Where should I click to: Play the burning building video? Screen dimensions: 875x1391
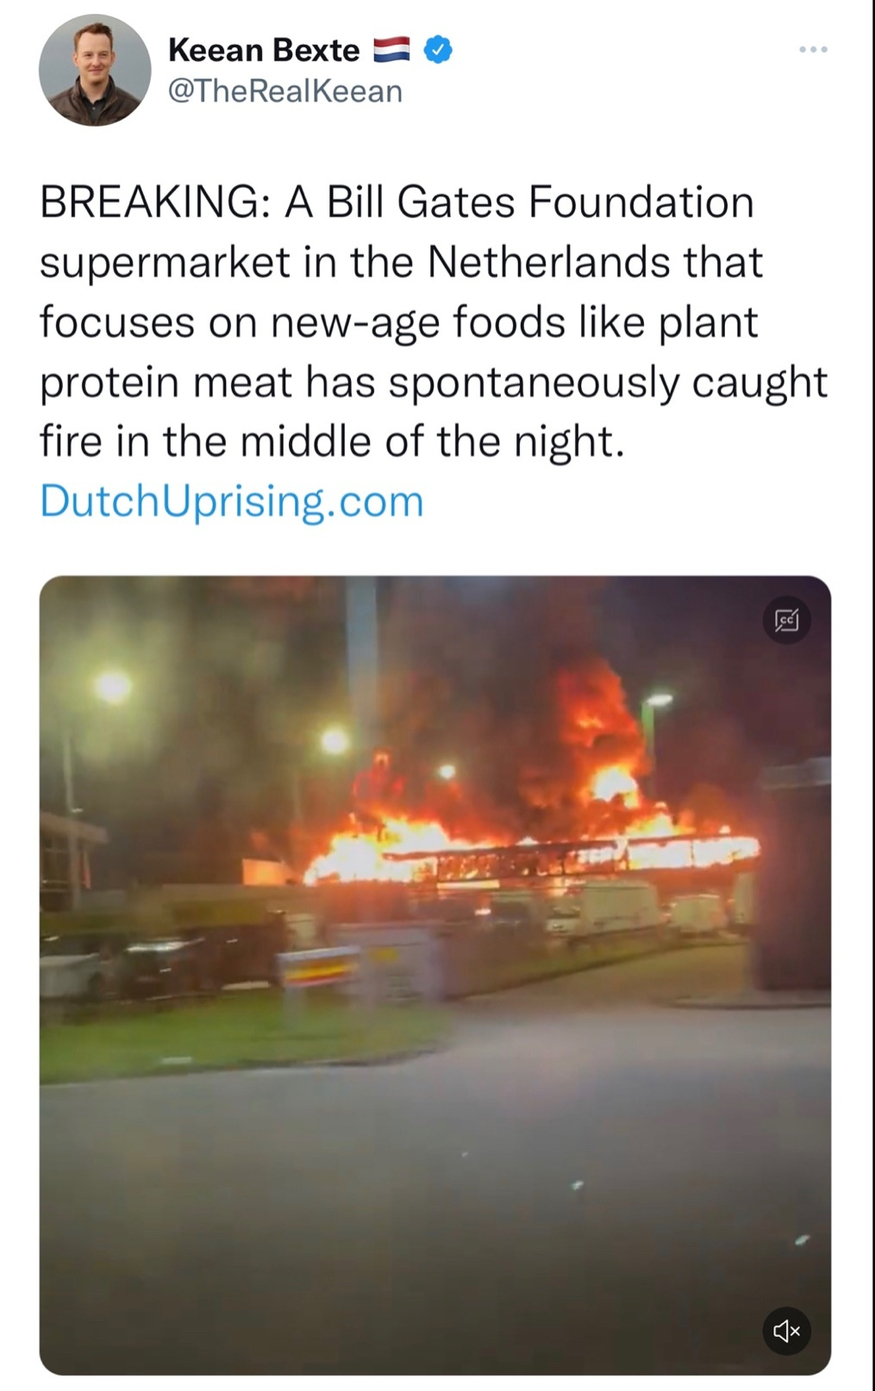[x=435, y=975]
